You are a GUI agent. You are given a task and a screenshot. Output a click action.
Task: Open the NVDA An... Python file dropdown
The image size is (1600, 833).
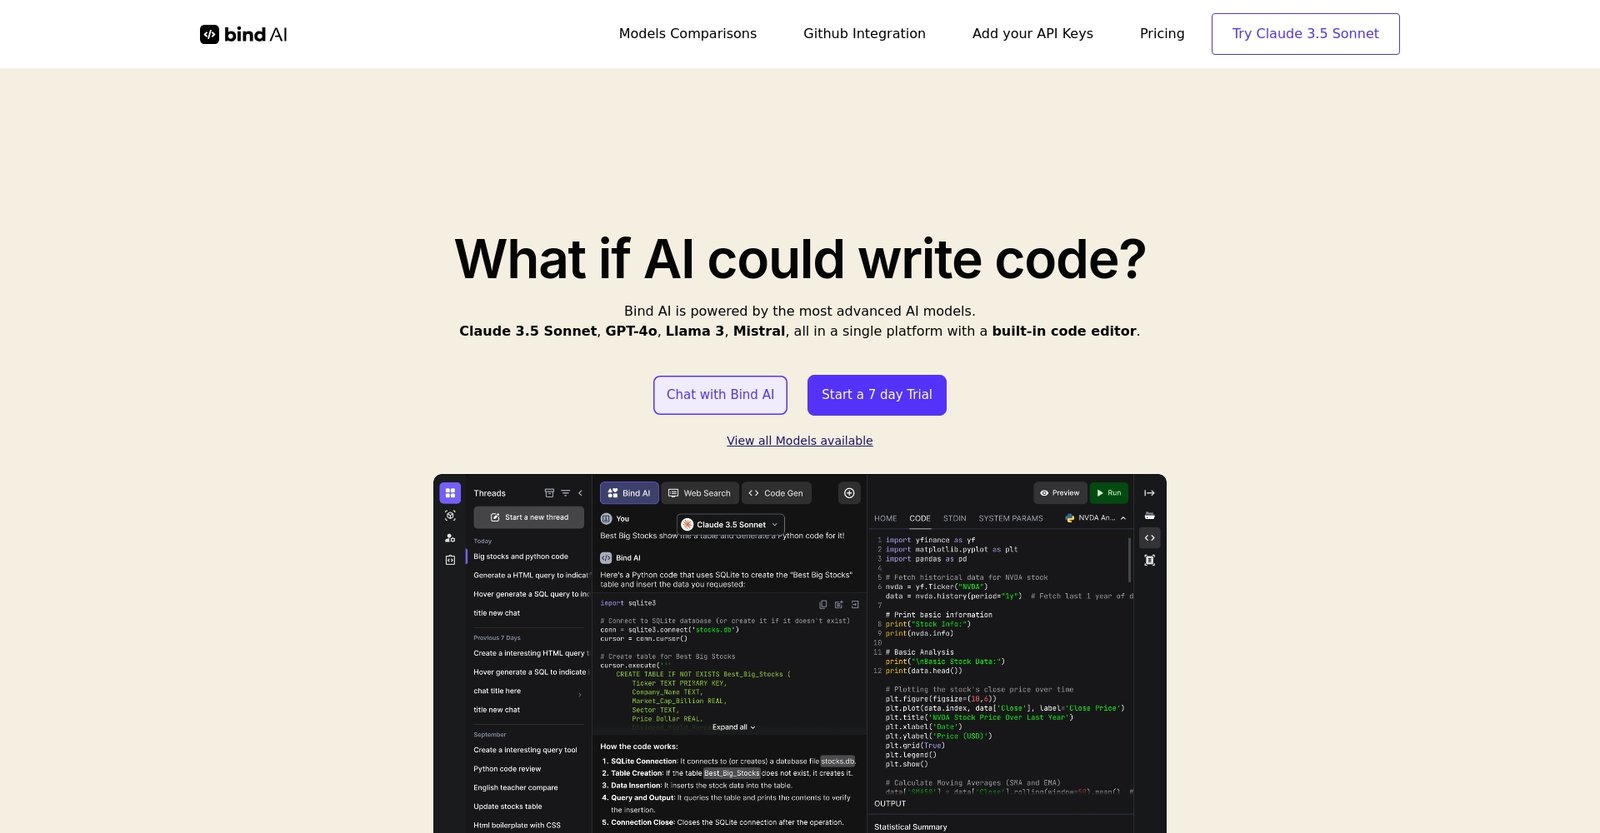(x=1096, y=518)
